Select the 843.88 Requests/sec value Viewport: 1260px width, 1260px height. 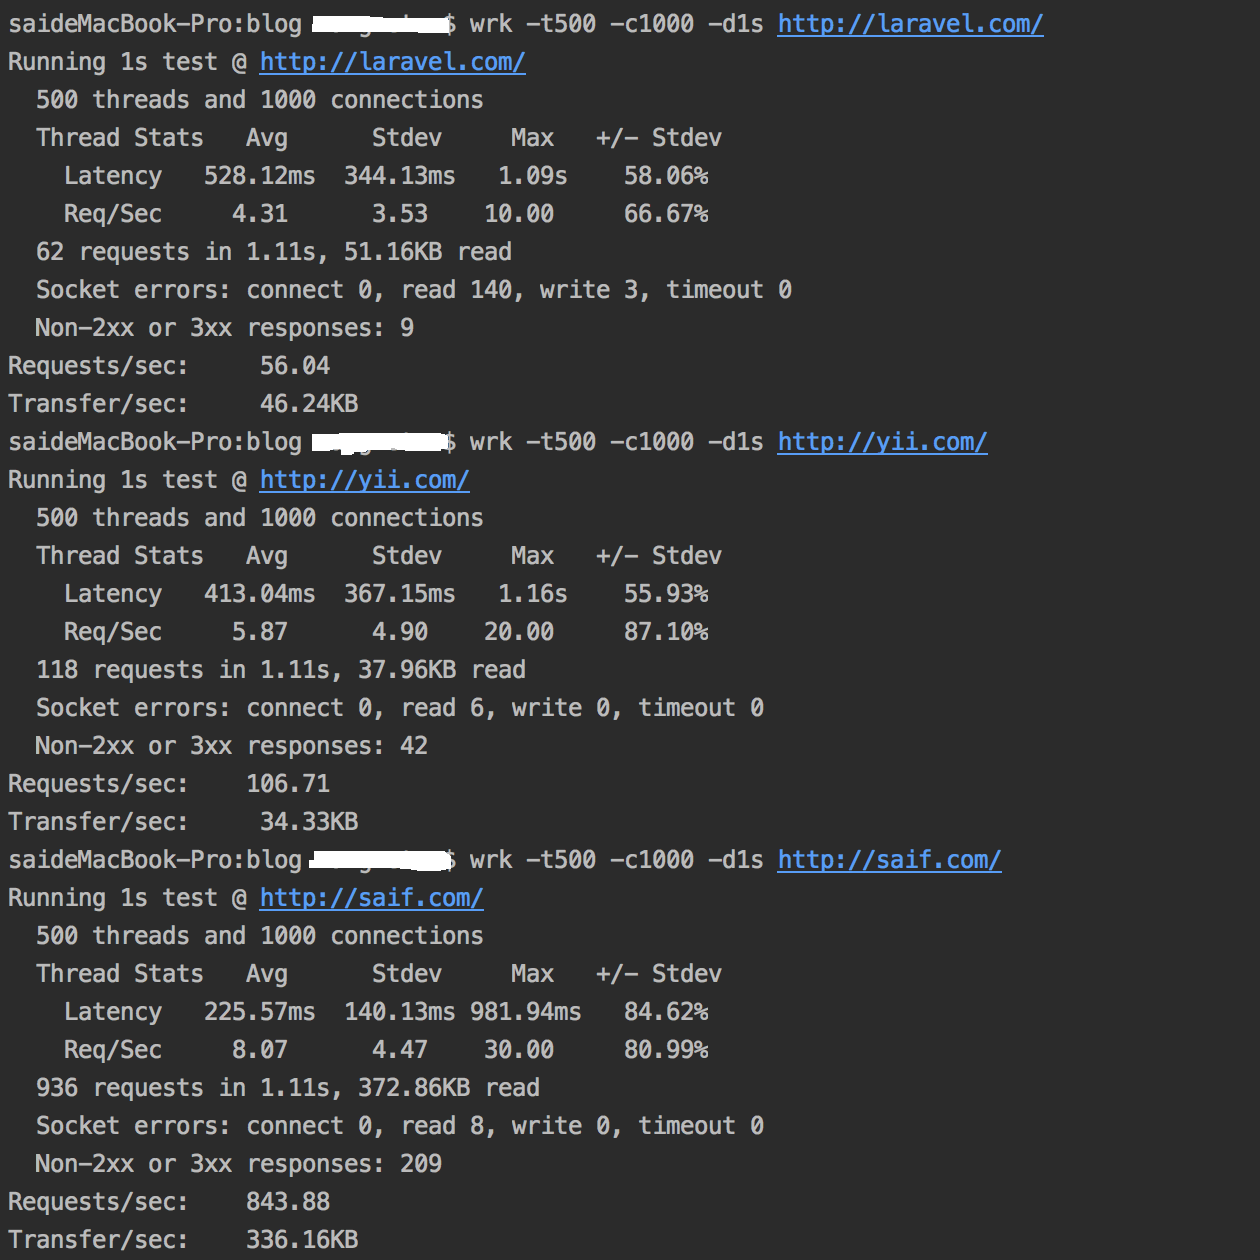click(x=287, y=1202)
